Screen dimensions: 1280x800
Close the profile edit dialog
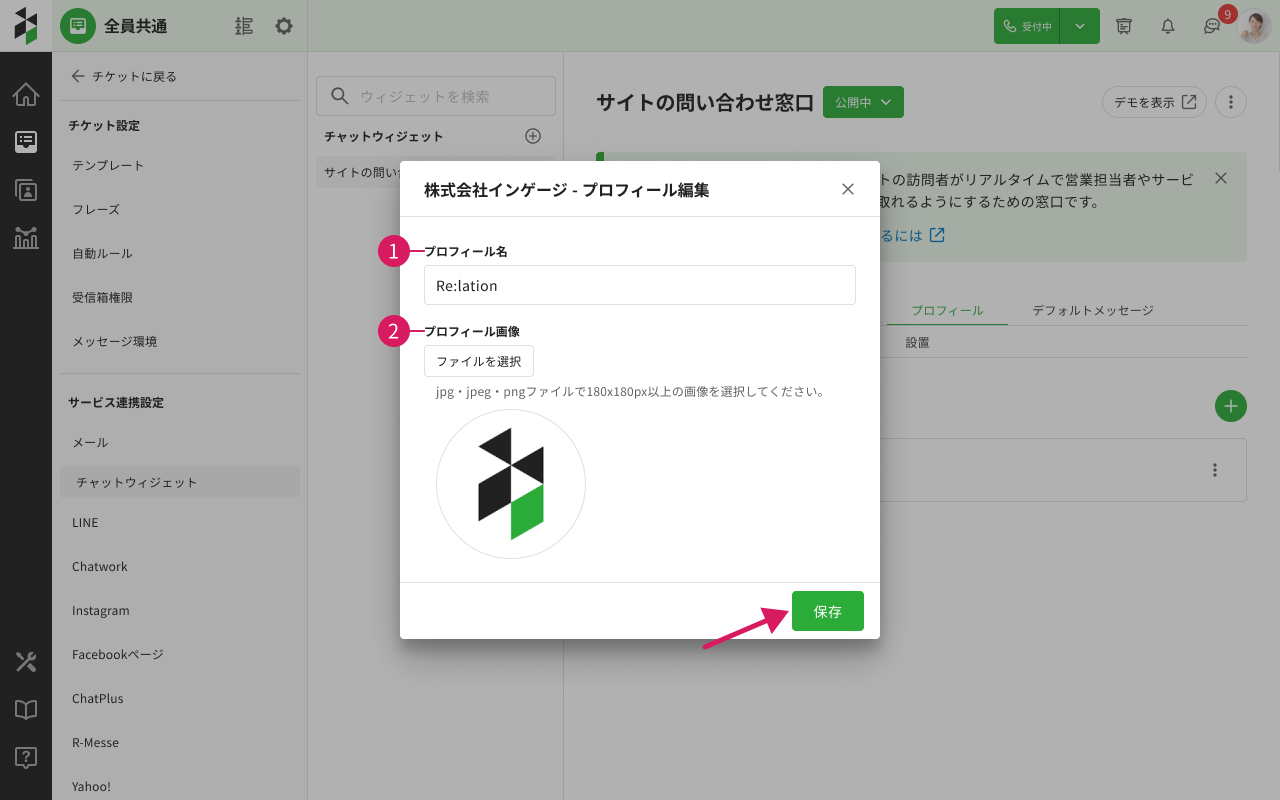pos(848,189)
